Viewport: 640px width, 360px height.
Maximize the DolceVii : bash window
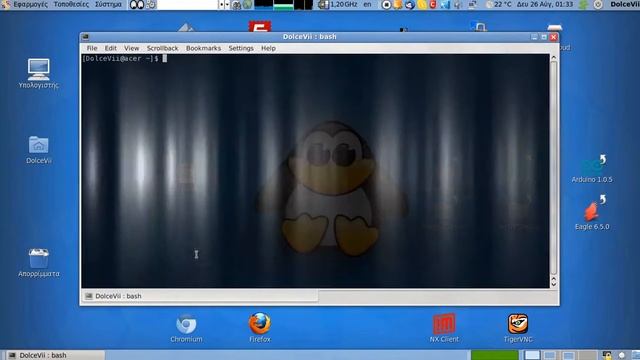coord(544,37)
